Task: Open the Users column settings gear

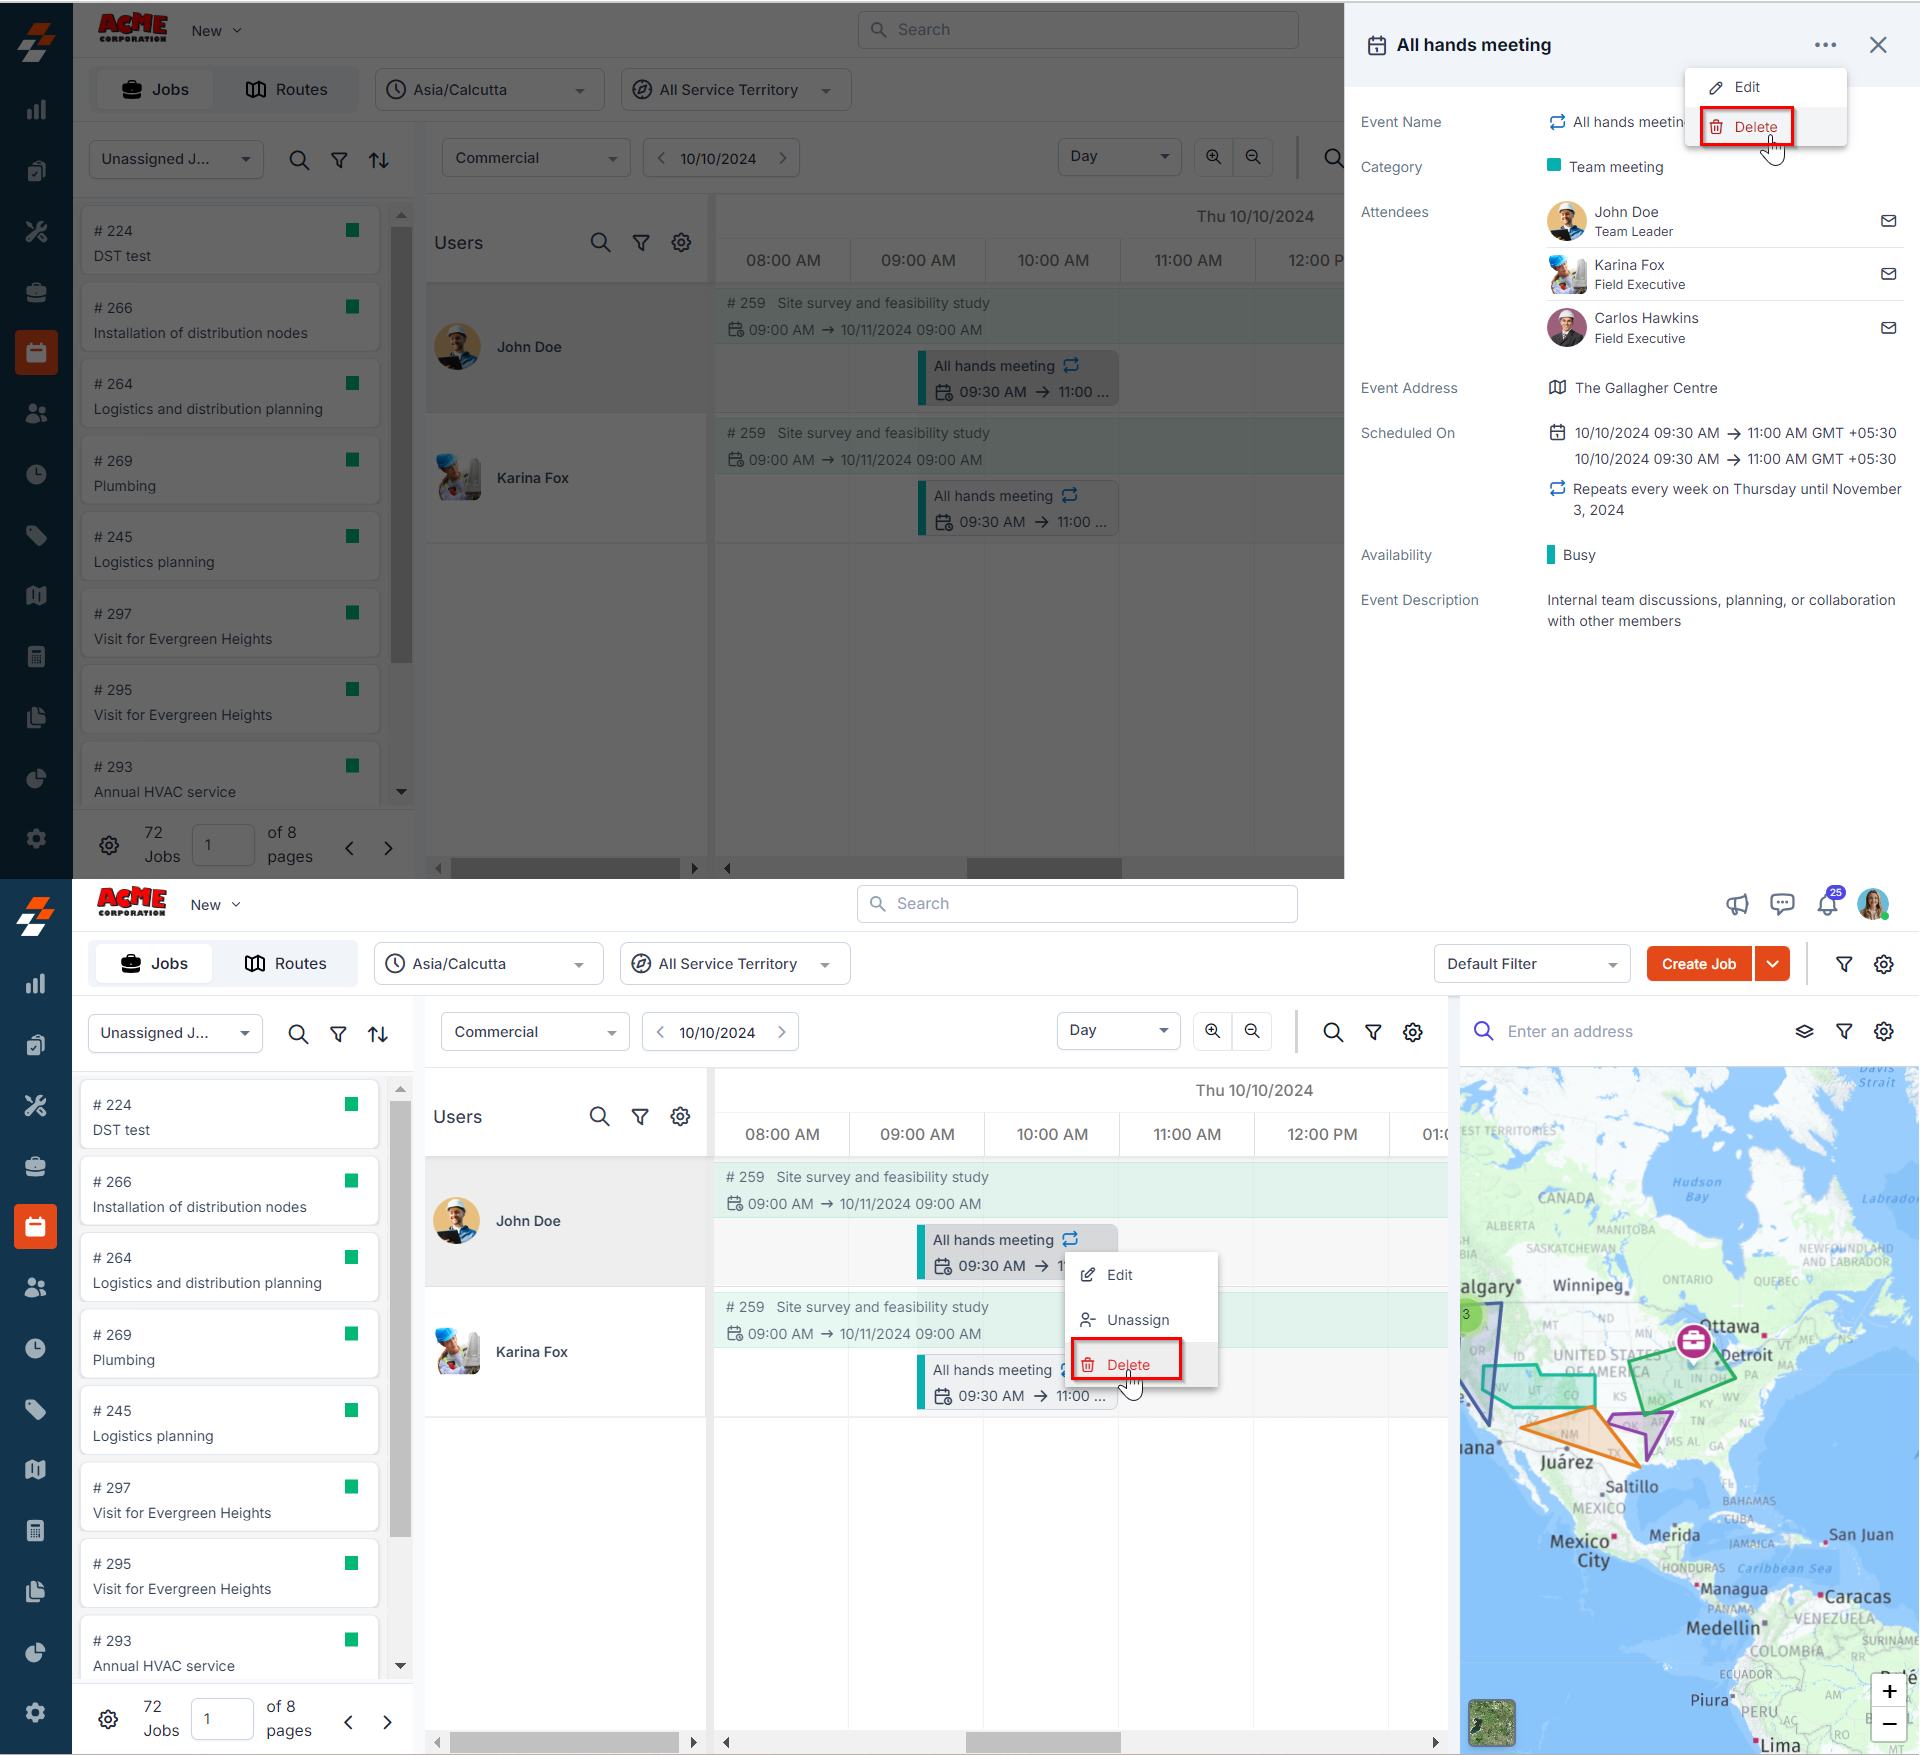Action: pyautogui.click(x=680, y=1117)
